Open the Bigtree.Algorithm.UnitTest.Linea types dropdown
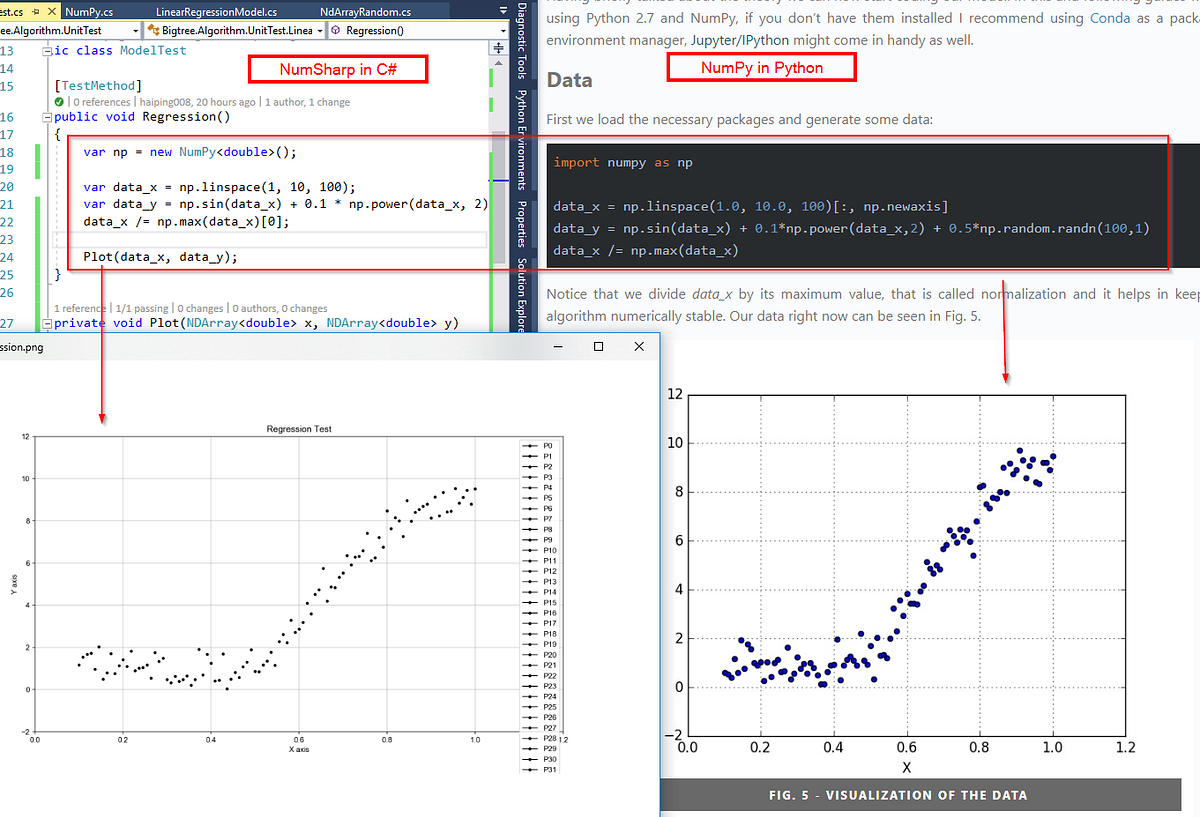Viewport: 1200px width, 817px height. [x=321, y=31]
